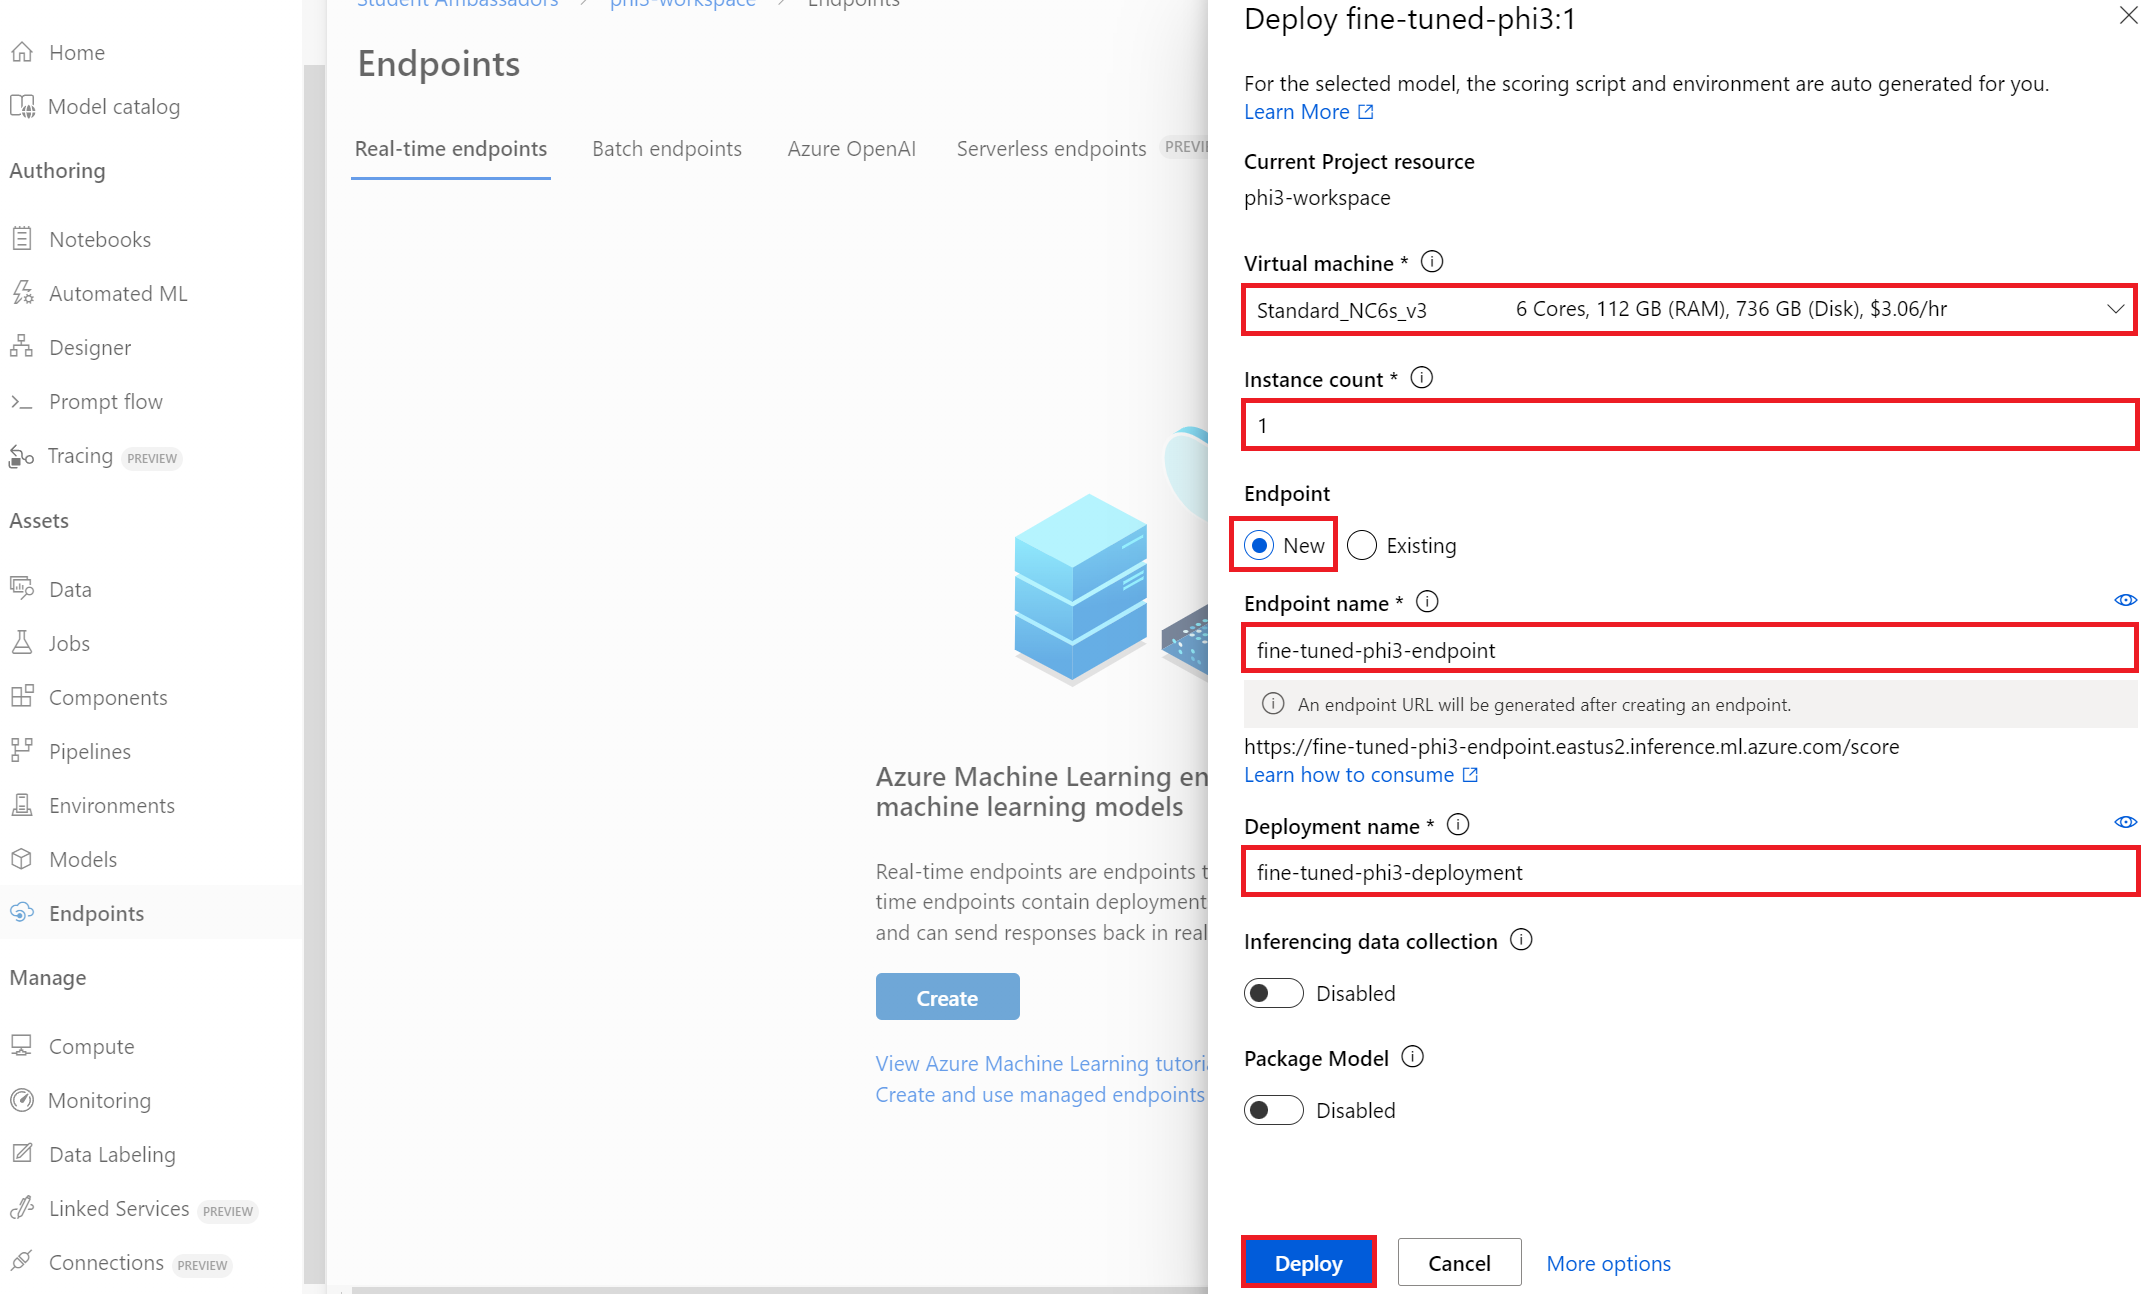The width and height of the screenshot is (2146, 1294).
Task: Open the More options link
Action: (x=1608, y=1263)
